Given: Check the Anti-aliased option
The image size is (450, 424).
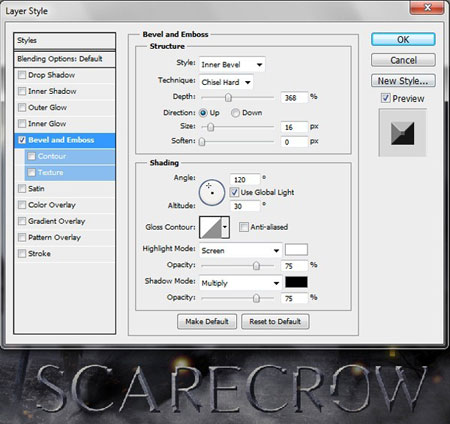Looking at the screenshot, I should [244, 227].
